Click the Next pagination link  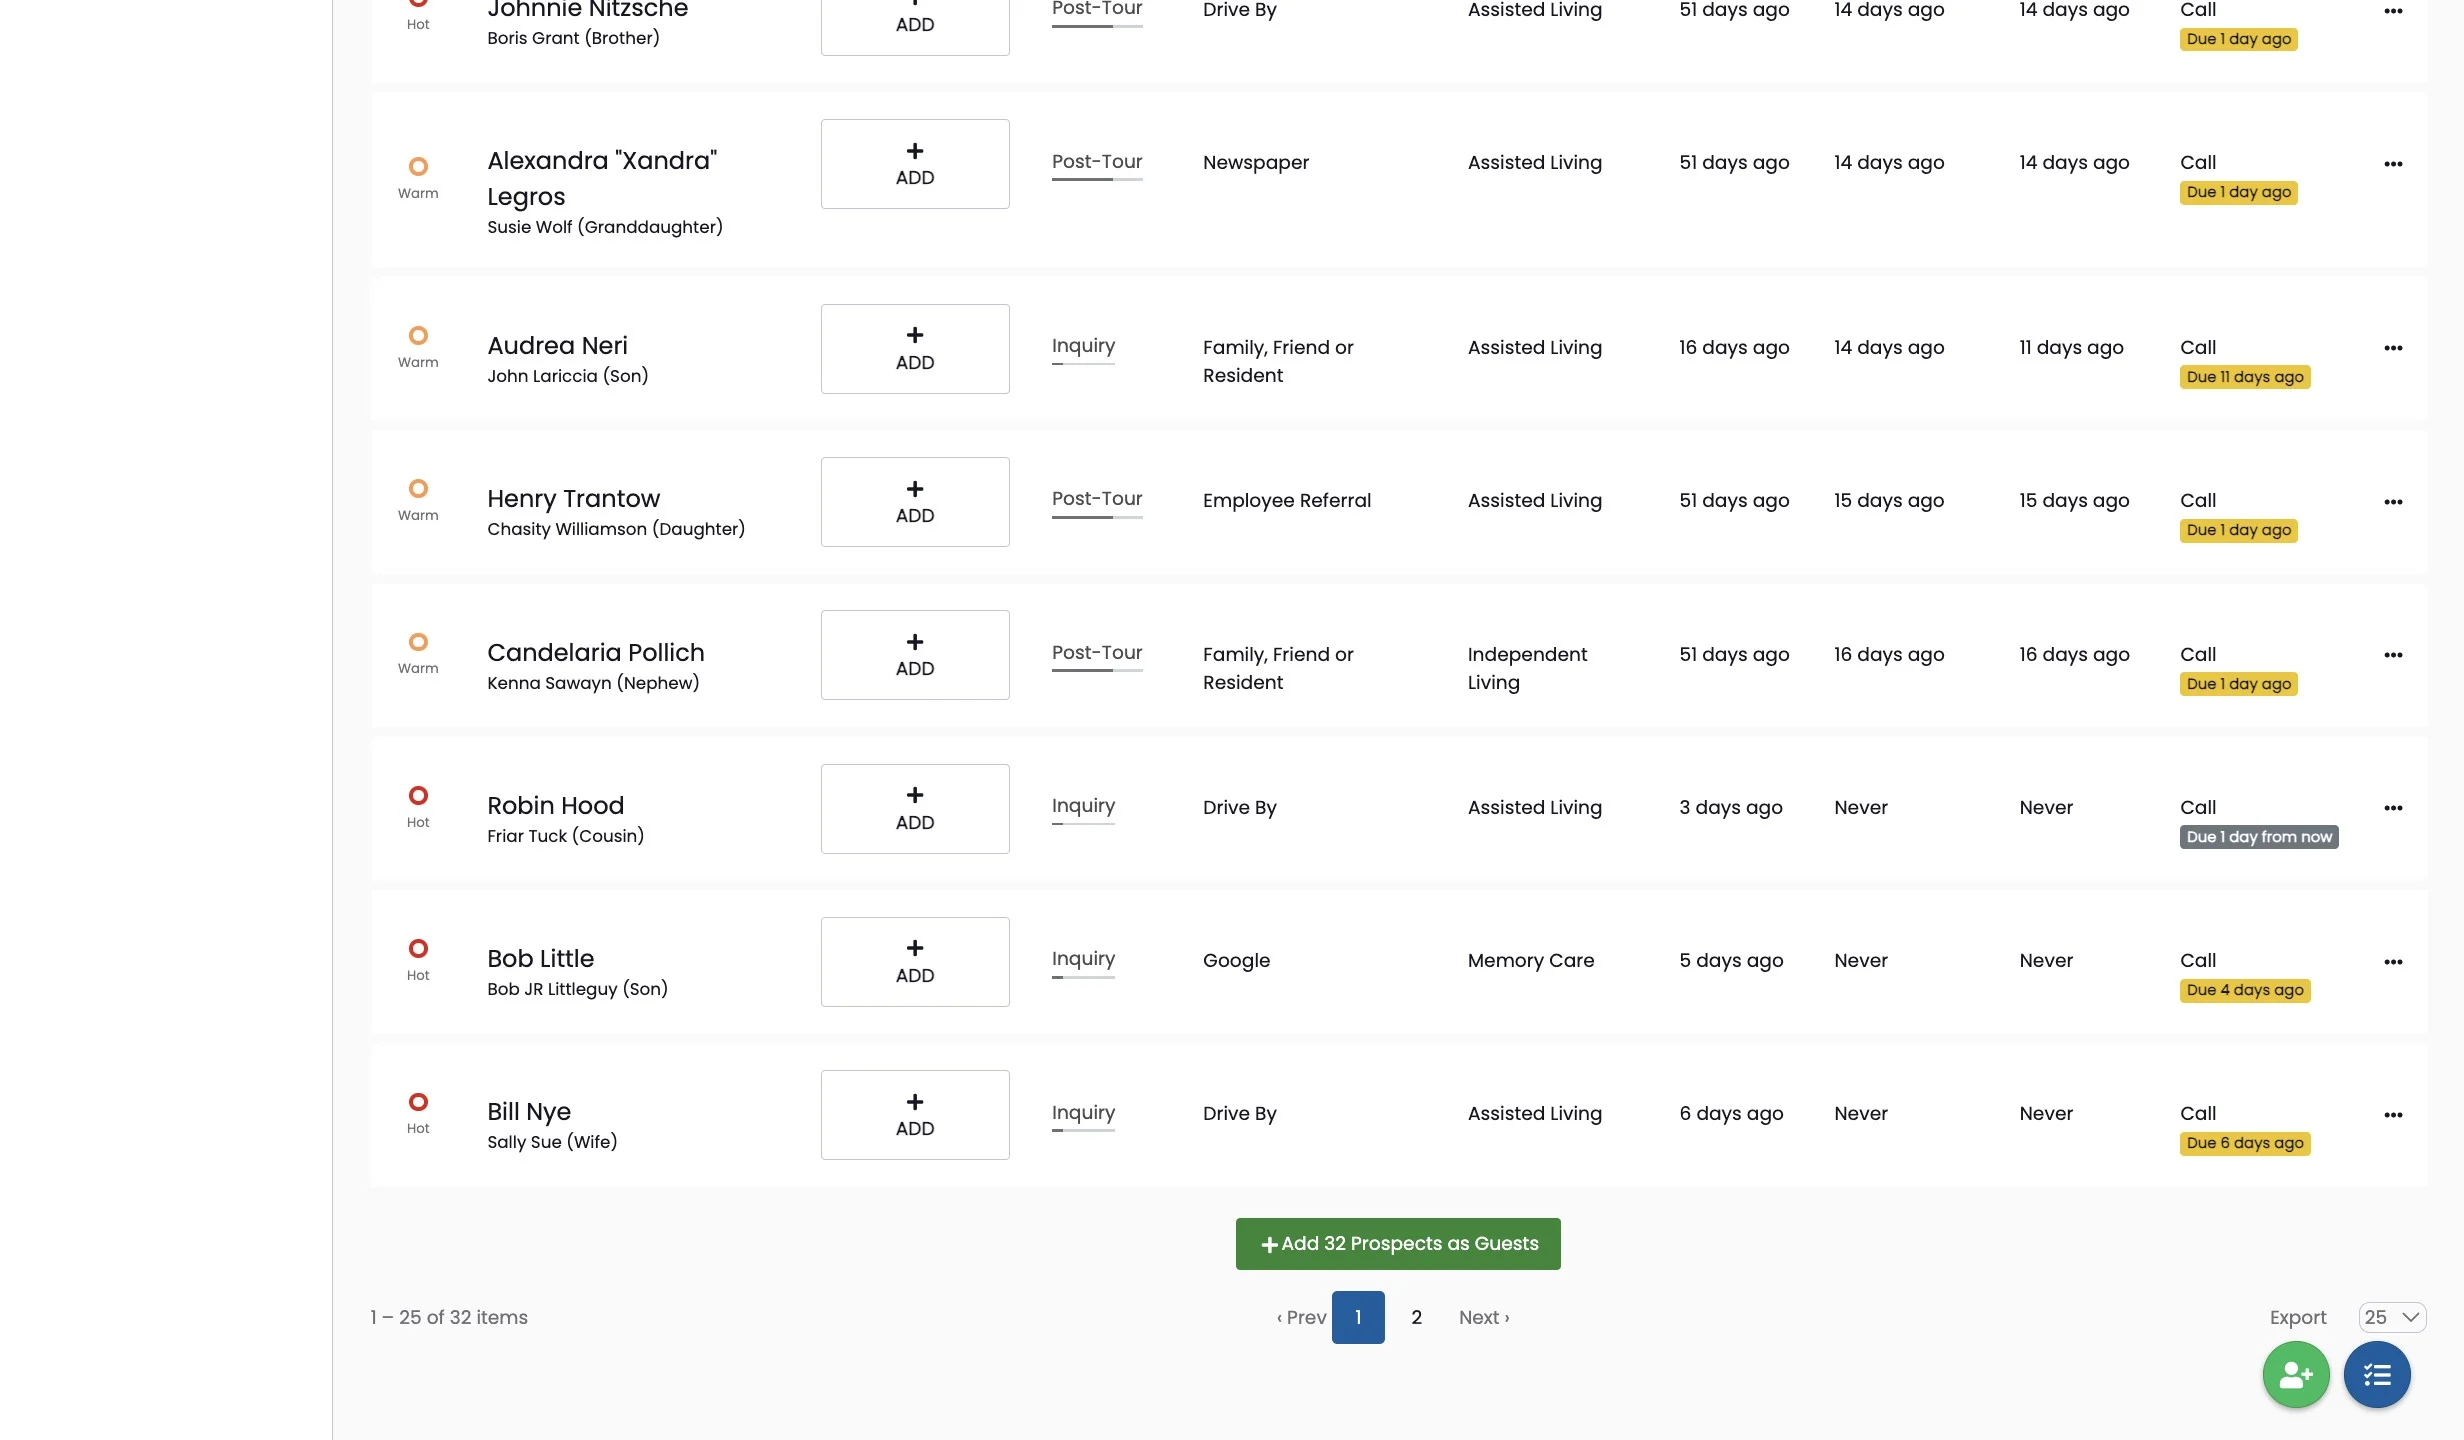coord(1483,1317)
